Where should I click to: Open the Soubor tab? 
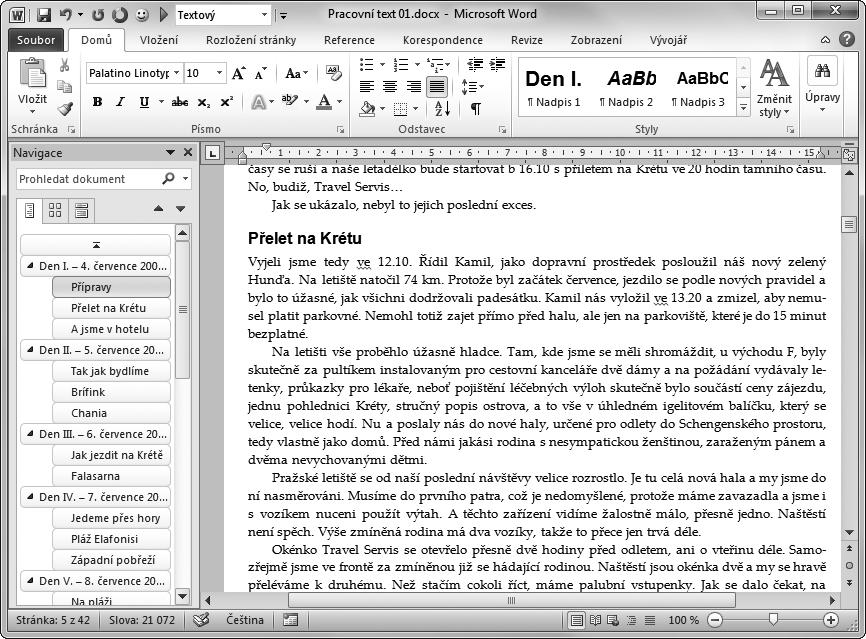click(x=36, y=40)
